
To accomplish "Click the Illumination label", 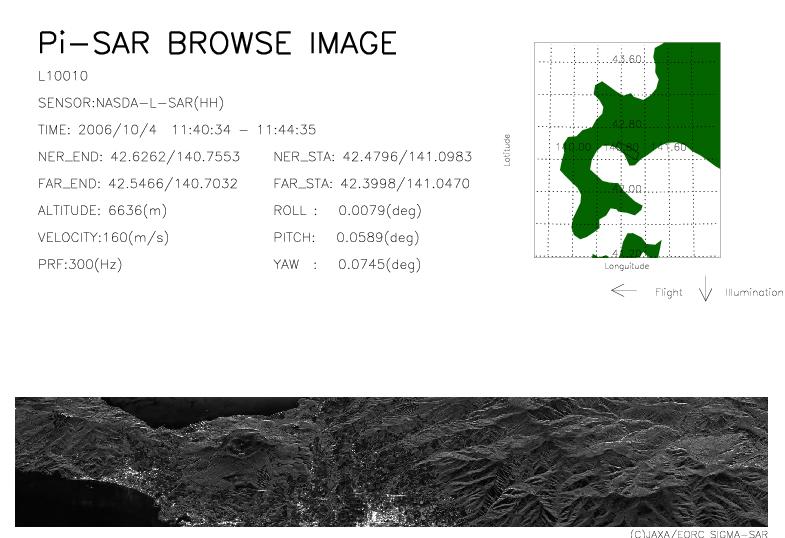I will tap(754, 292).
